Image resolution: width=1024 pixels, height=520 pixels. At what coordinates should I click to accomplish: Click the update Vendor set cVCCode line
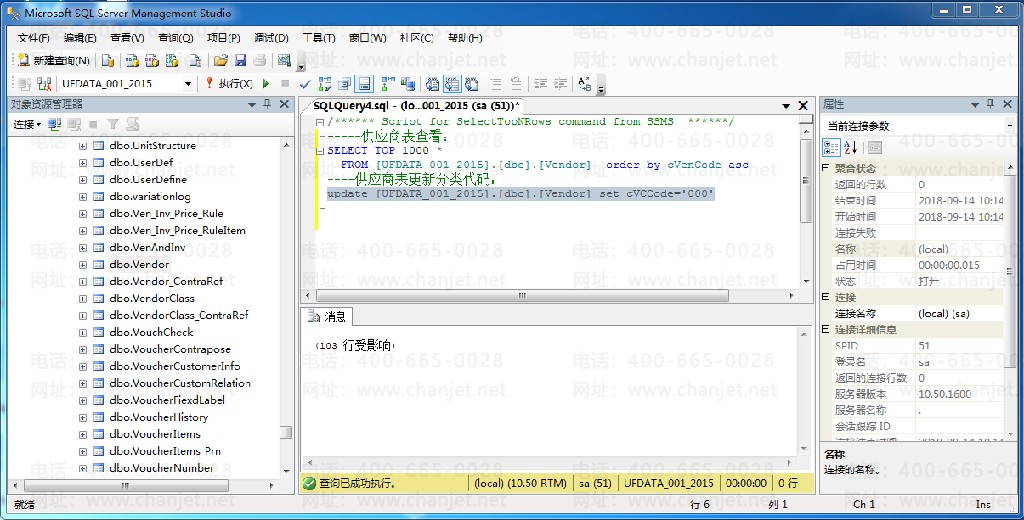tap(520, 194)
